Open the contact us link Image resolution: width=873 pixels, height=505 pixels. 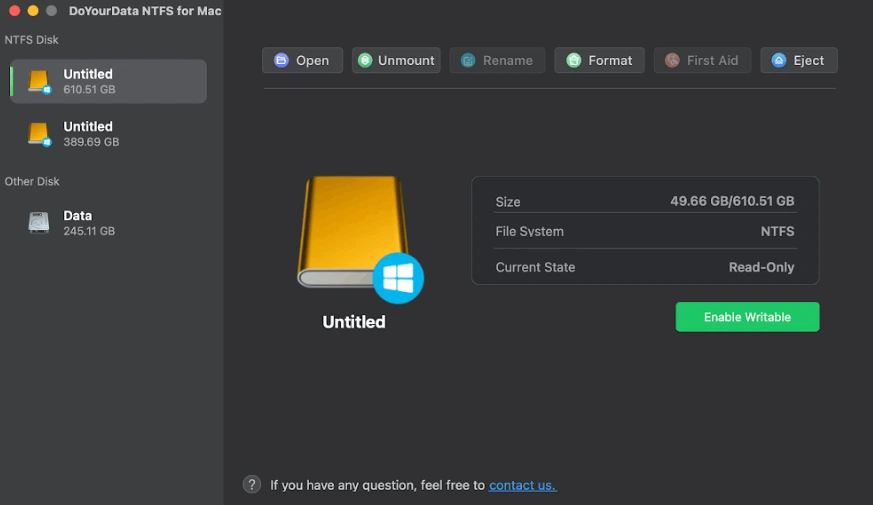[522, 485]
